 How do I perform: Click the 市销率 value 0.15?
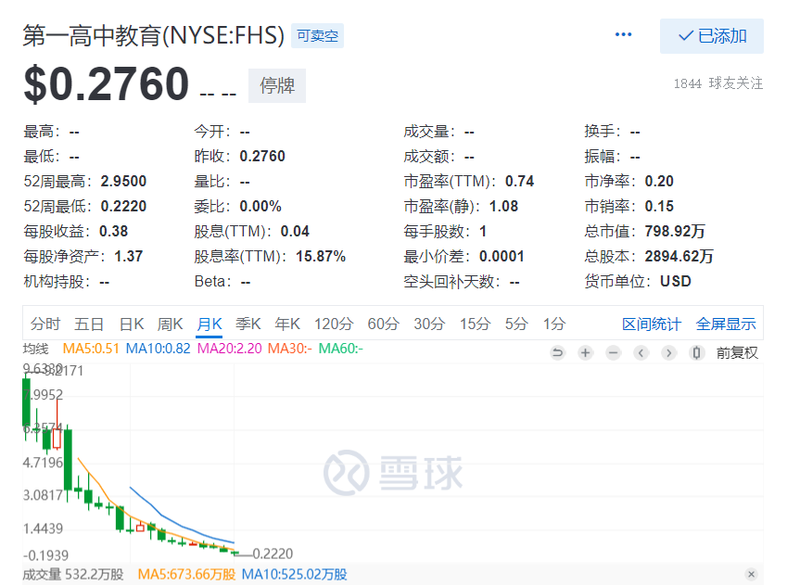(659, 207)
